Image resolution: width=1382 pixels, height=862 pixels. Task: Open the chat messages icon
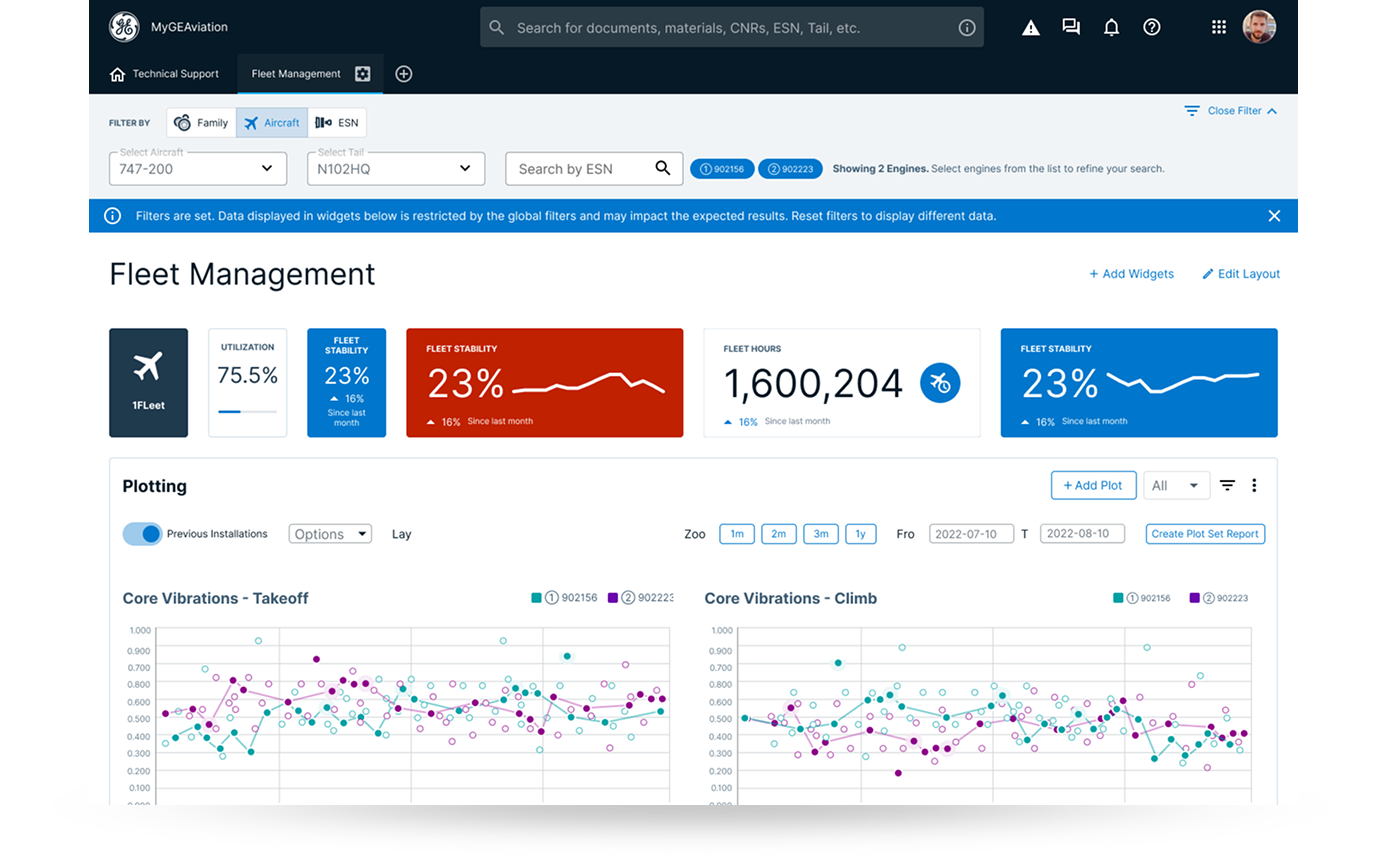[1071, 28]
